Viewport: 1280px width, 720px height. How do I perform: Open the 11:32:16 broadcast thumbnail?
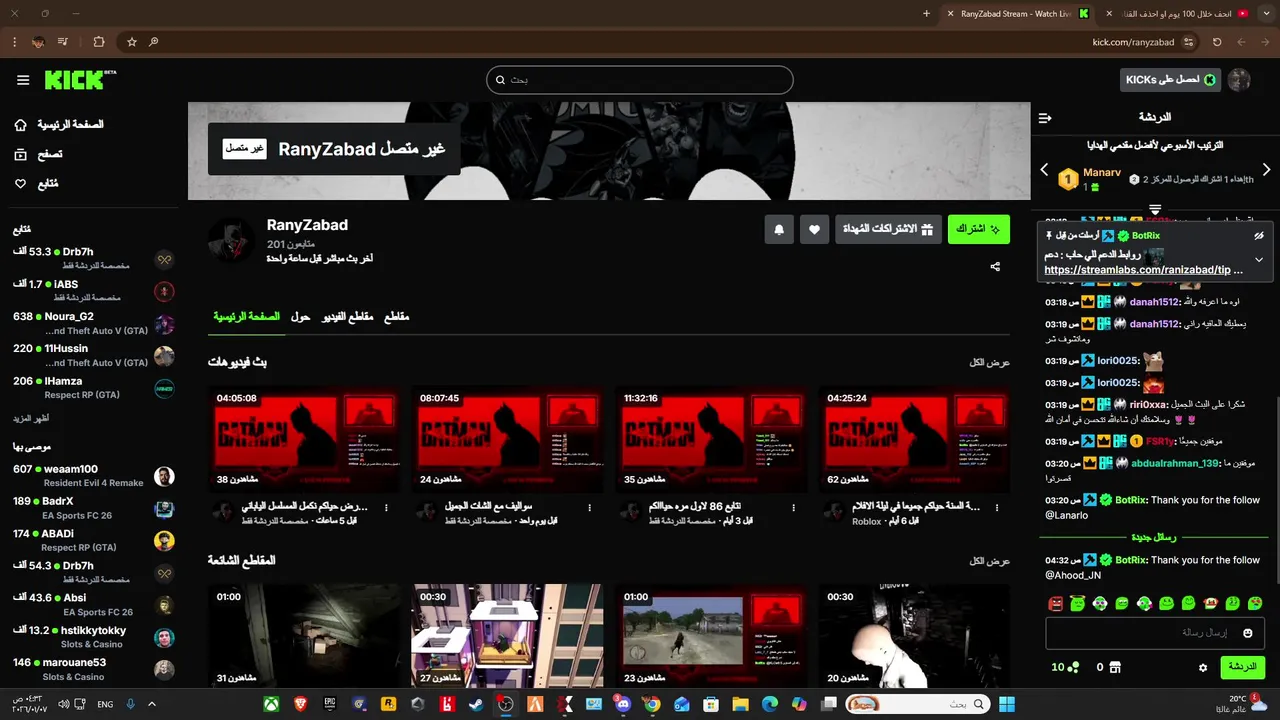coord(711,440)
